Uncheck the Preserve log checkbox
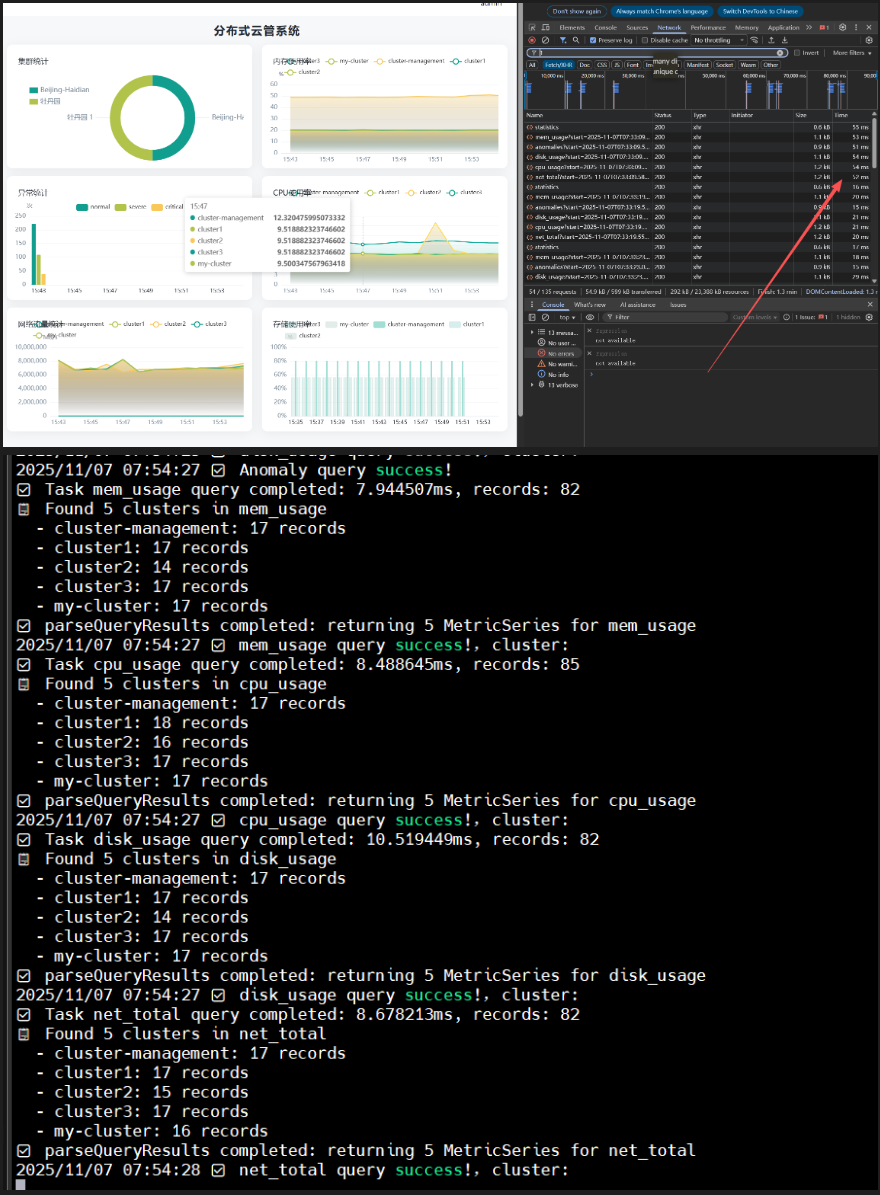This screenshot has width=880, height=1195. point(593,40)
